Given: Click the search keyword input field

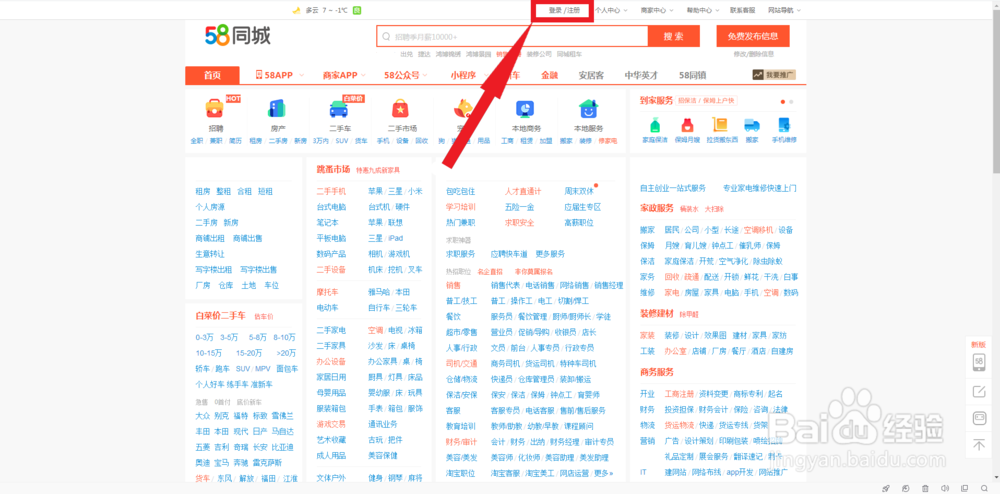Looking at the screenshot, I should point(512,36).
